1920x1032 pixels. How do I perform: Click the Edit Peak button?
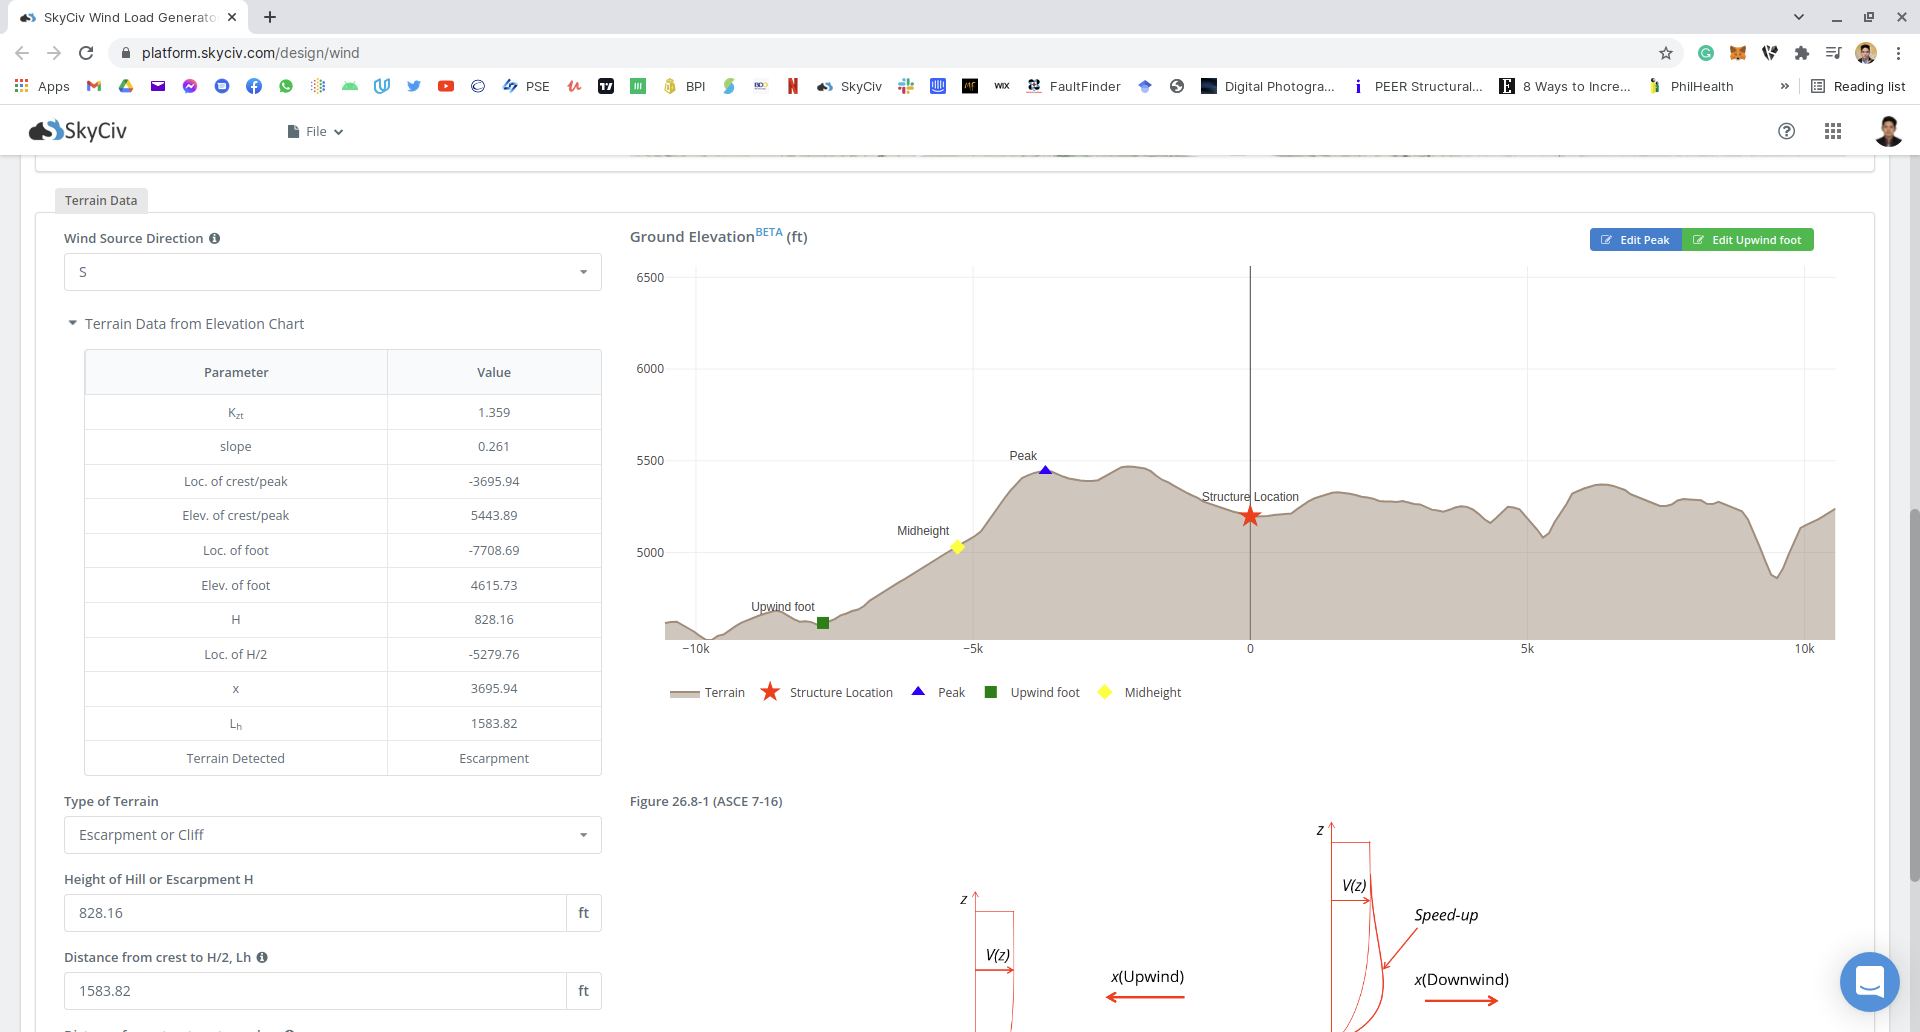(1635, 240)
